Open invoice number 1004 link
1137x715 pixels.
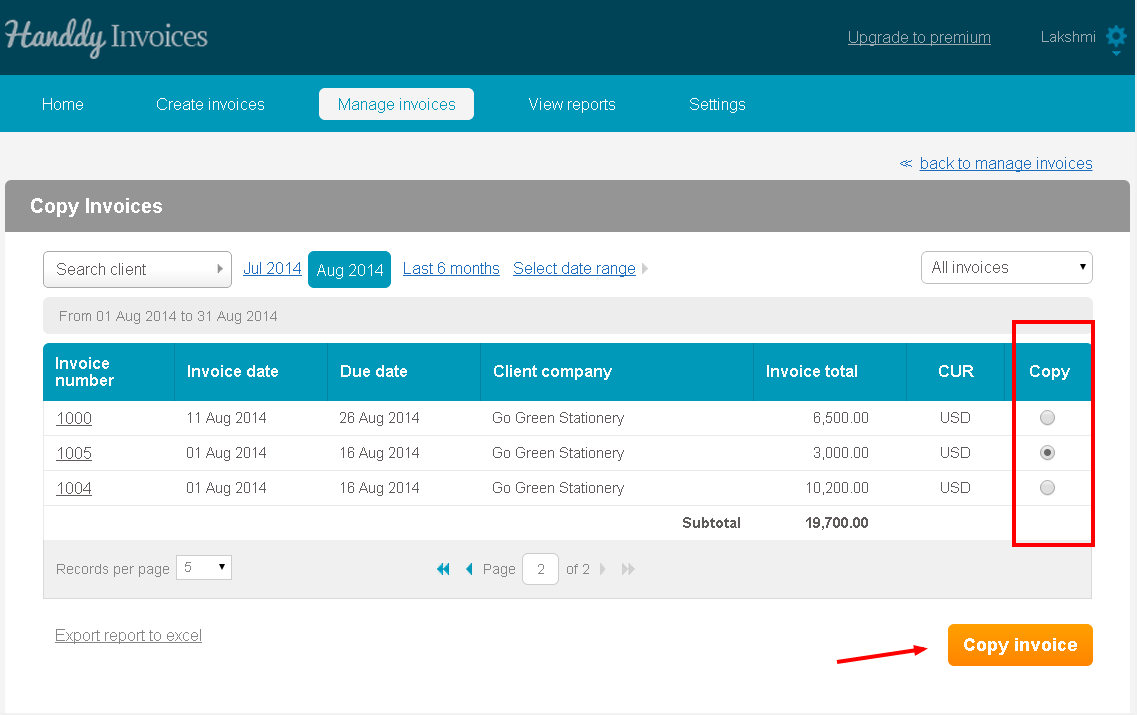pos(74,488)
